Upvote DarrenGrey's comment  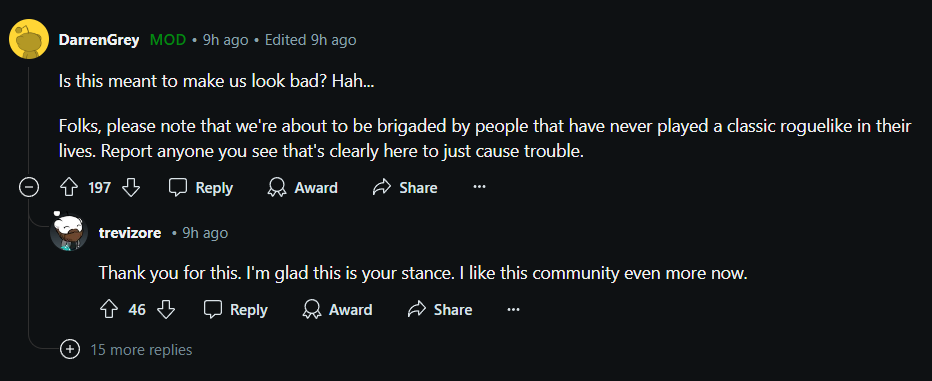pyautogui.click(x=70, y=188)
